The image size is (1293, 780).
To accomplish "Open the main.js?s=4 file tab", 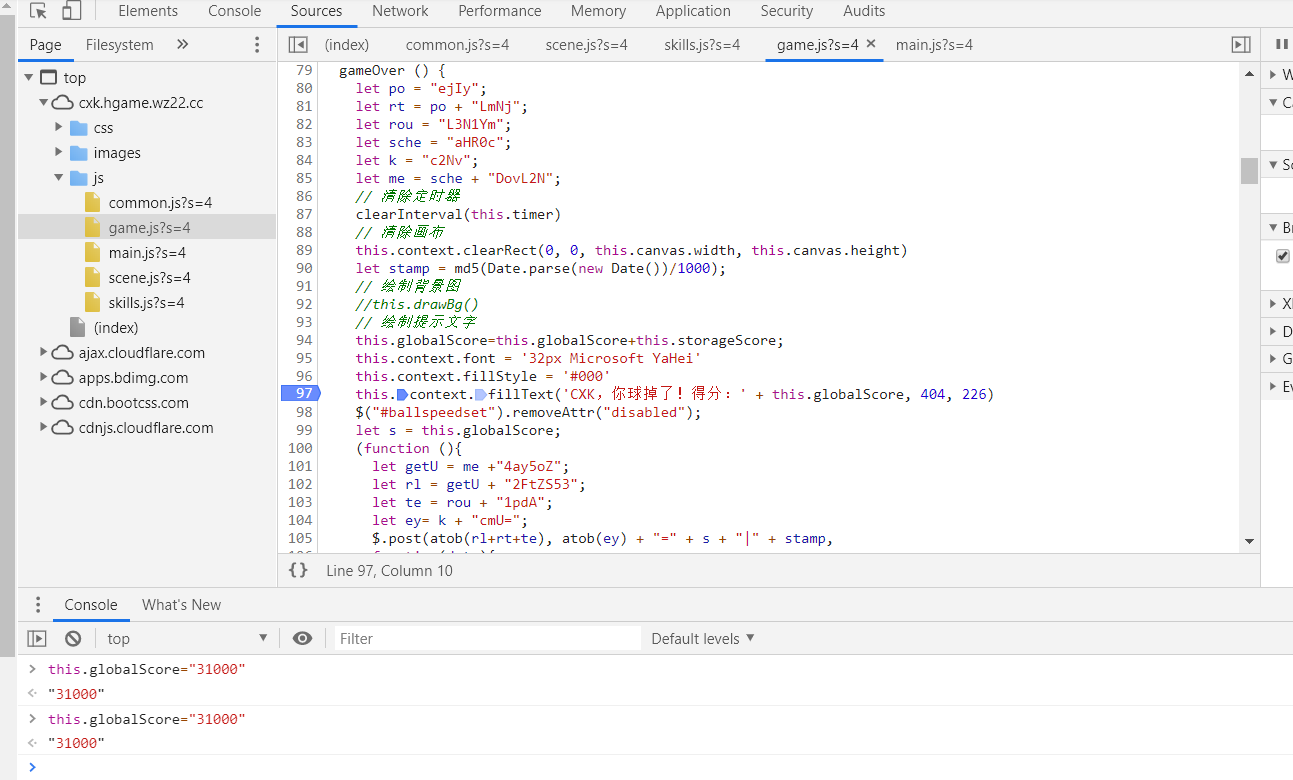I will (x=934, y=45).
